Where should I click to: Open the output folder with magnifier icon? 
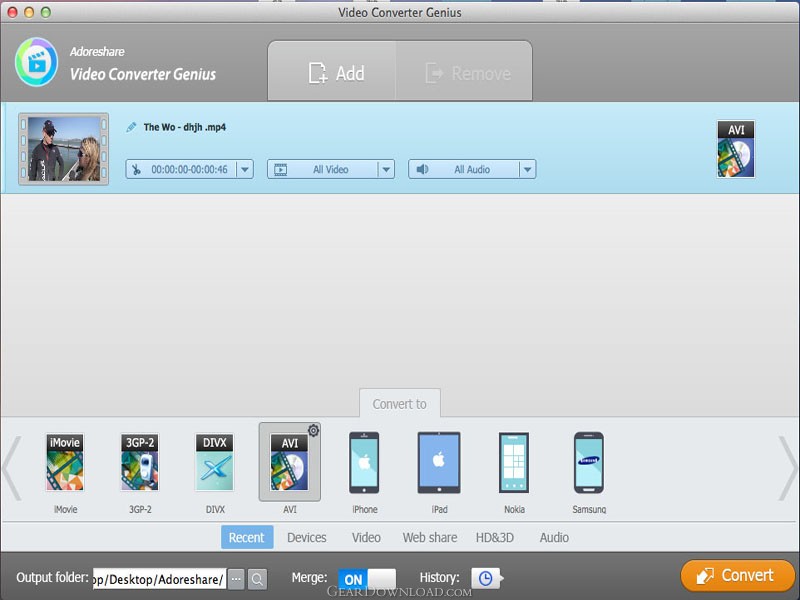tap(258, 579)
